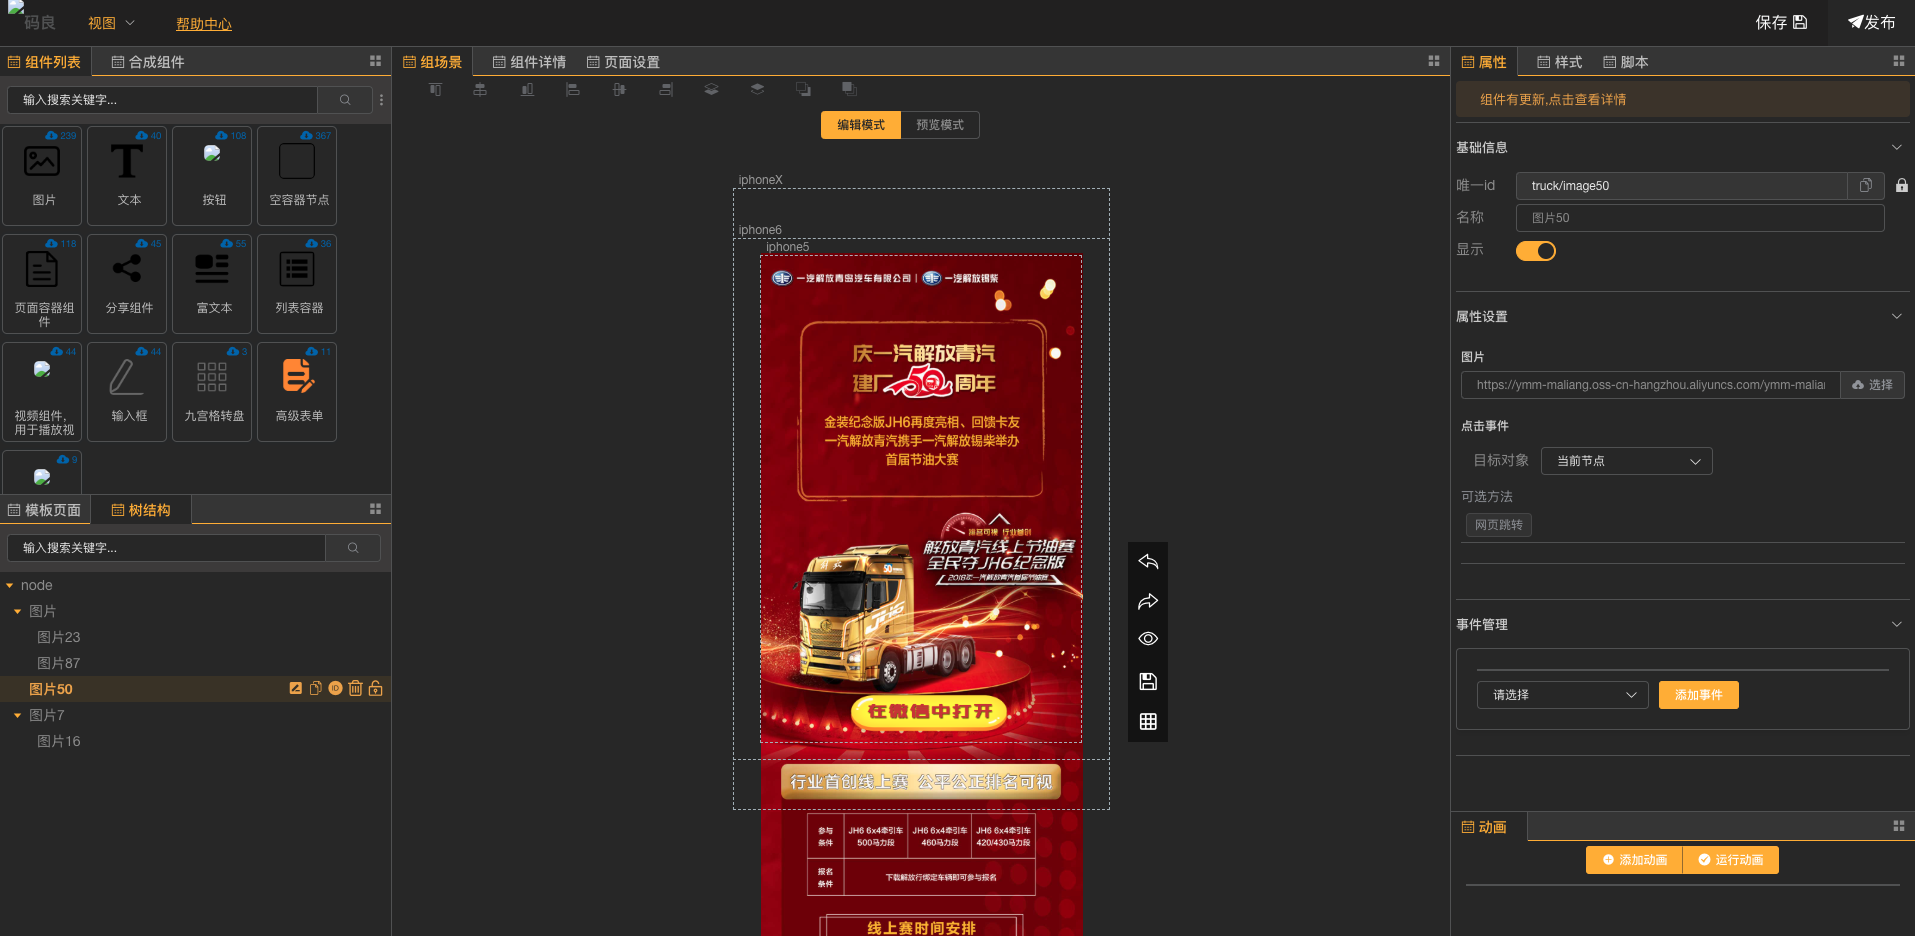
Task: Click the align right toolbar icon
Action: pos(666,89)
